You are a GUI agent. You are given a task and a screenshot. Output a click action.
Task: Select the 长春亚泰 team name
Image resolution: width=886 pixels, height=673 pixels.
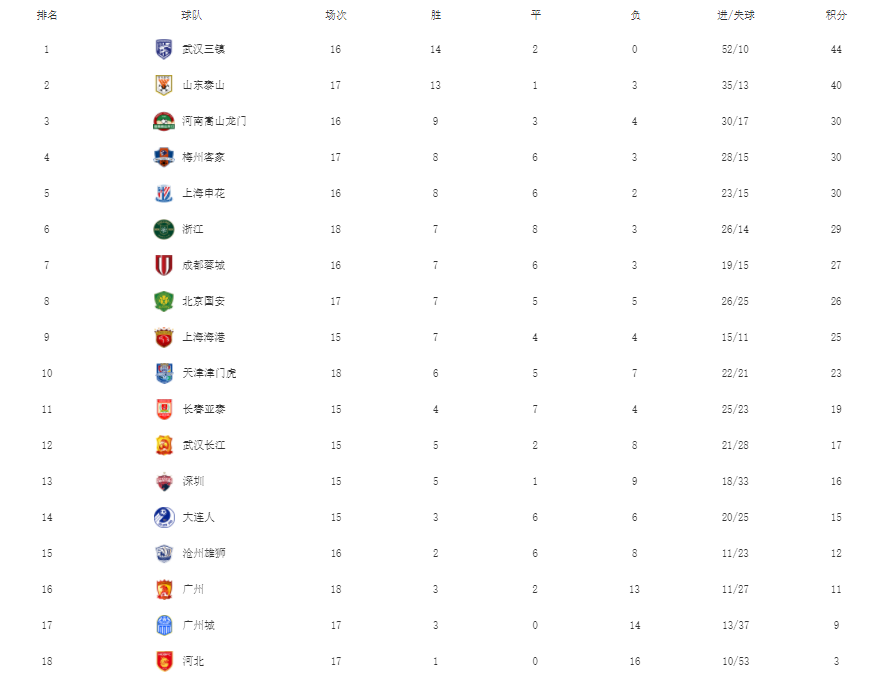click(x=204, y=409)
